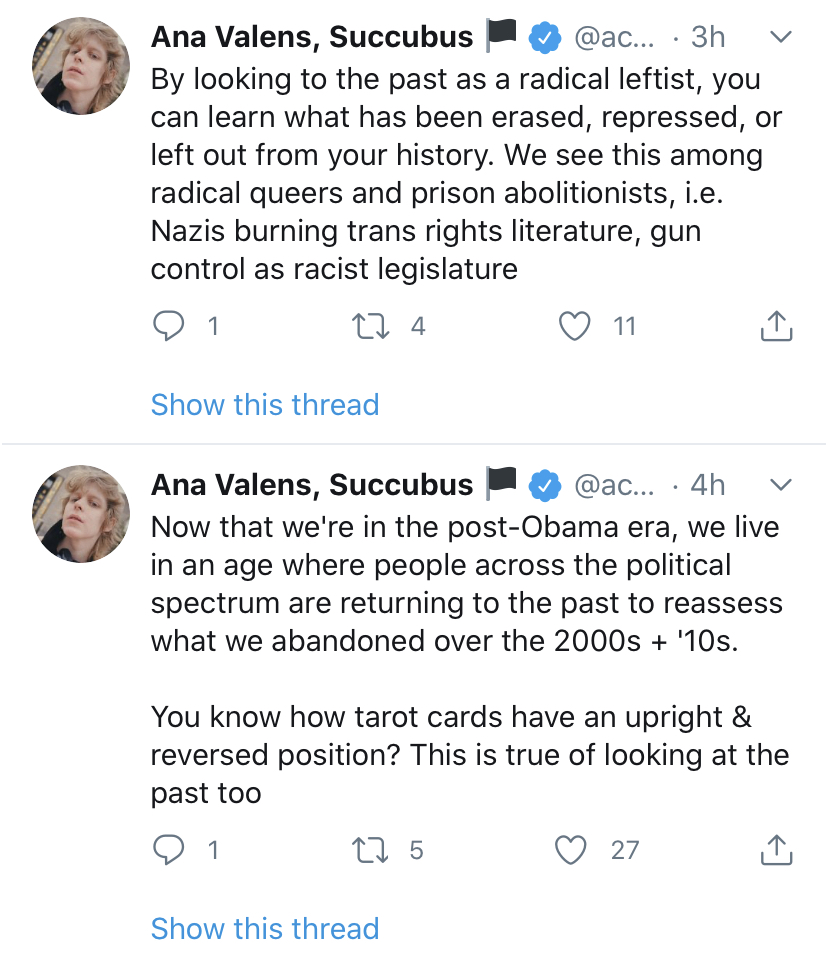
Task: Show this thread under the 4h tweet
Action: (x=265, y=928)
